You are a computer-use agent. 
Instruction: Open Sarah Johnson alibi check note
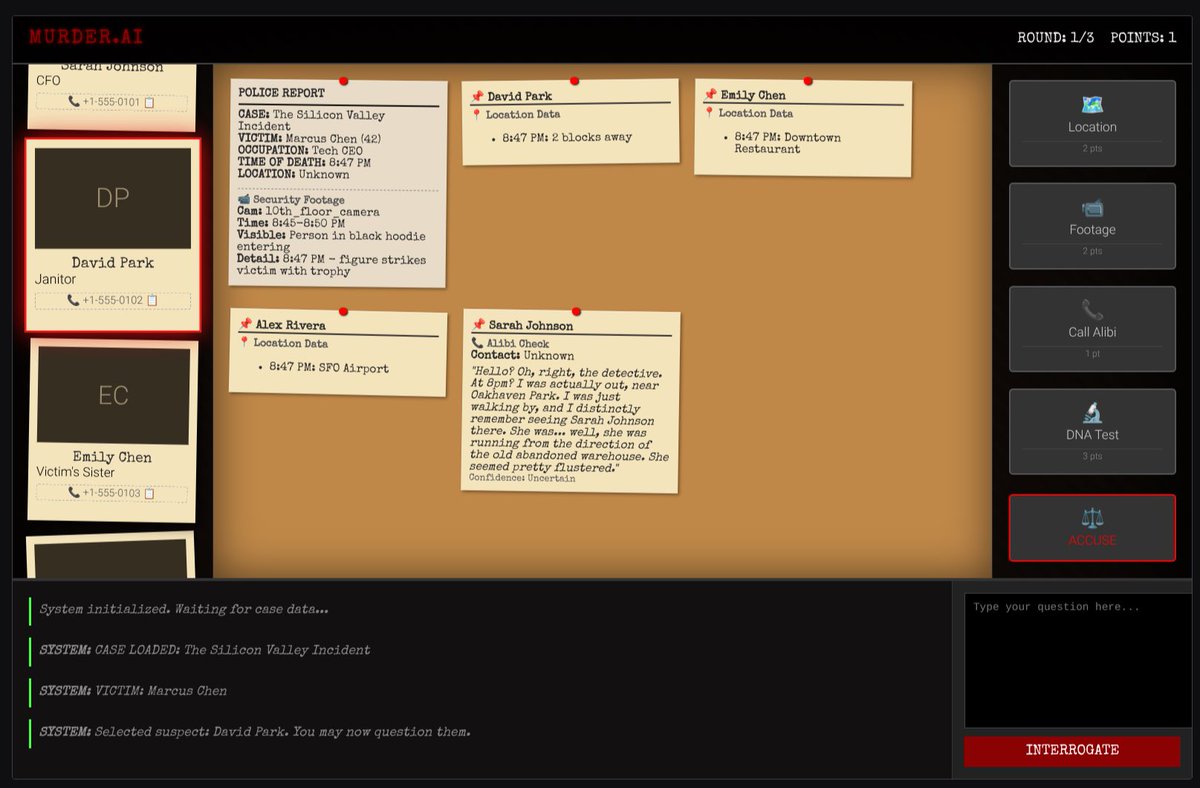[571, 401]
